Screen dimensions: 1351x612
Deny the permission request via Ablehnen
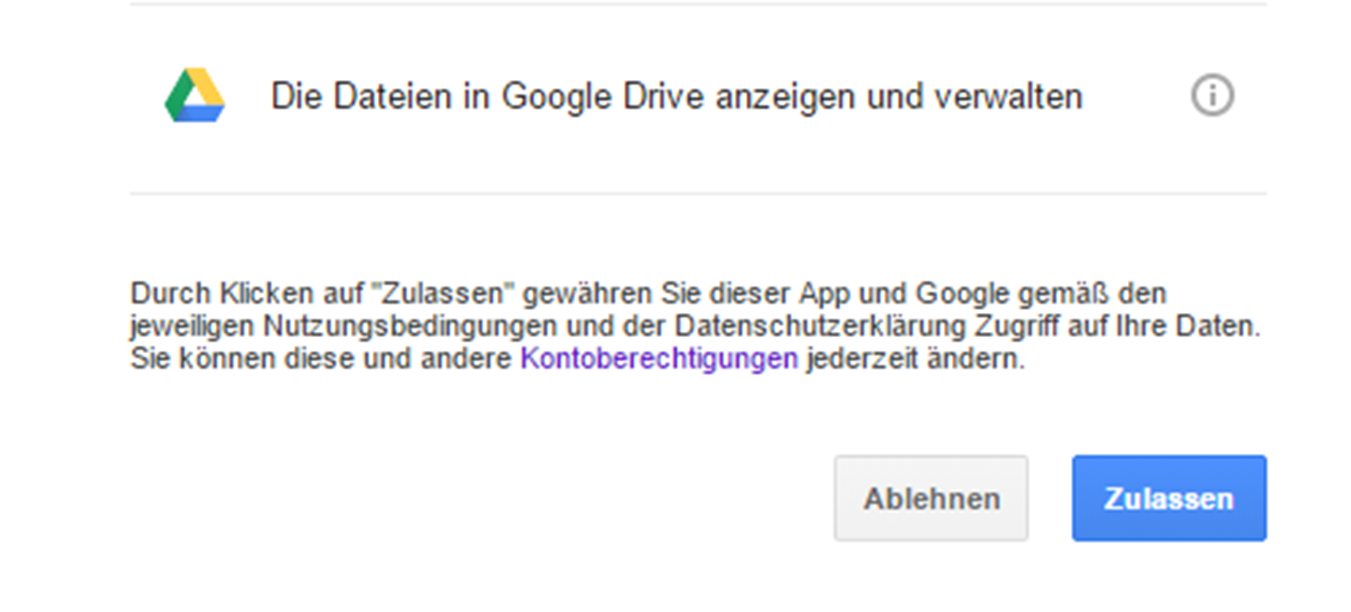(931, 497)
